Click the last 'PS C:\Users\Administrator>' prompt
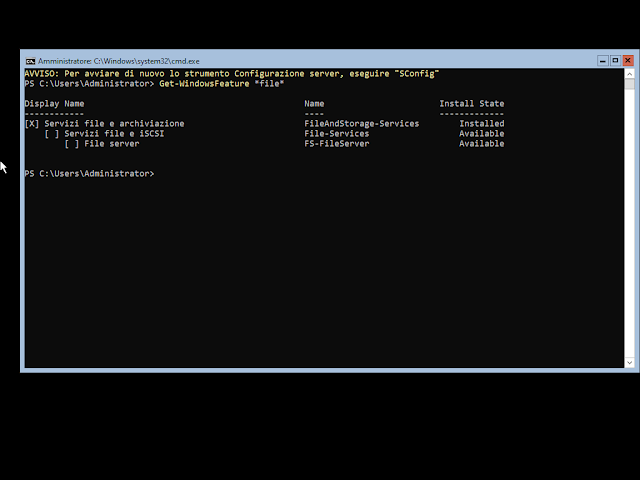The image size is (640, 480). pos(89,174)
